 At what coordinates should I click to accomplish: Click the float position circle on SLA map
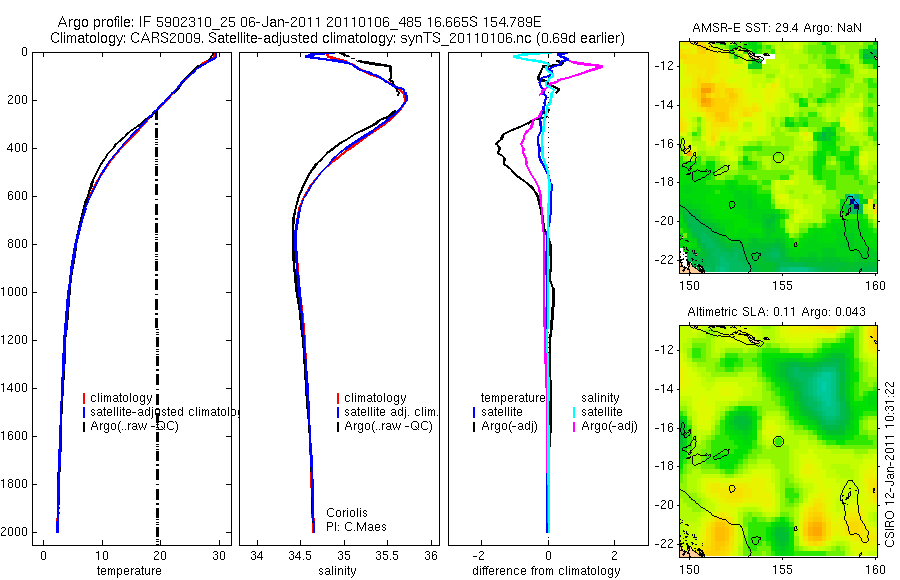pyautogui.click(x=778, y=441)
